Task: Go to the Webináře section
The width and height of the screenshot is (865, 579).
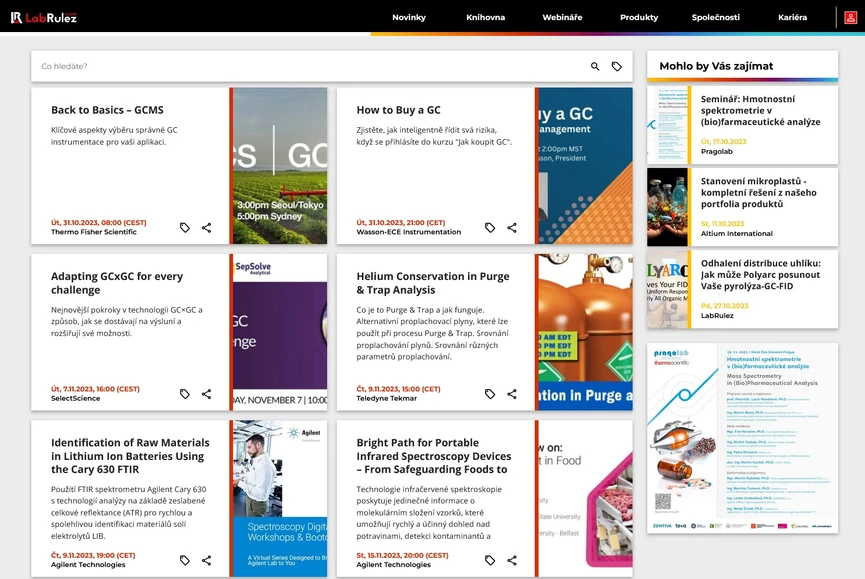Action: pos(562,17)
